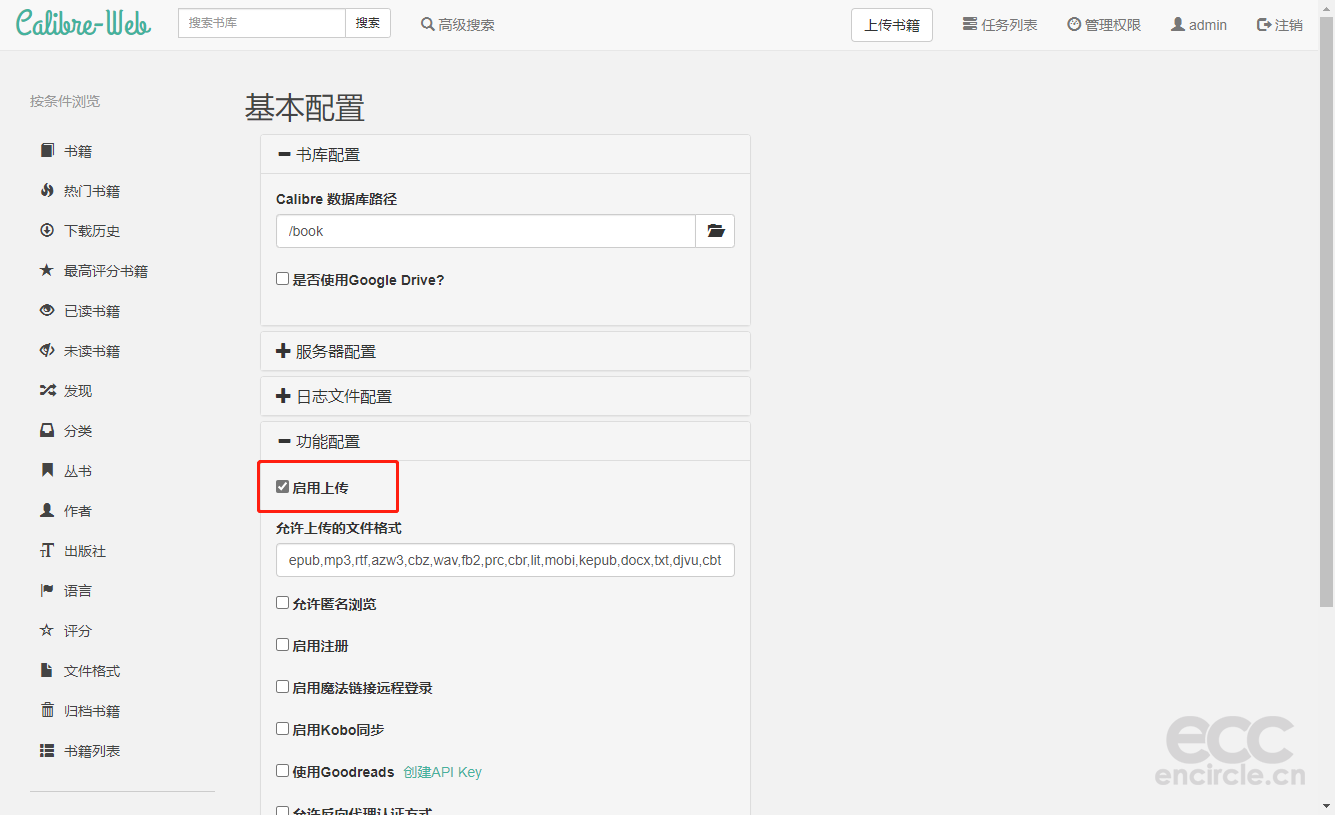Click the folder browse icon beside /book path
The height and width of the screenshot is (815, 1335).
click(715, 231)
